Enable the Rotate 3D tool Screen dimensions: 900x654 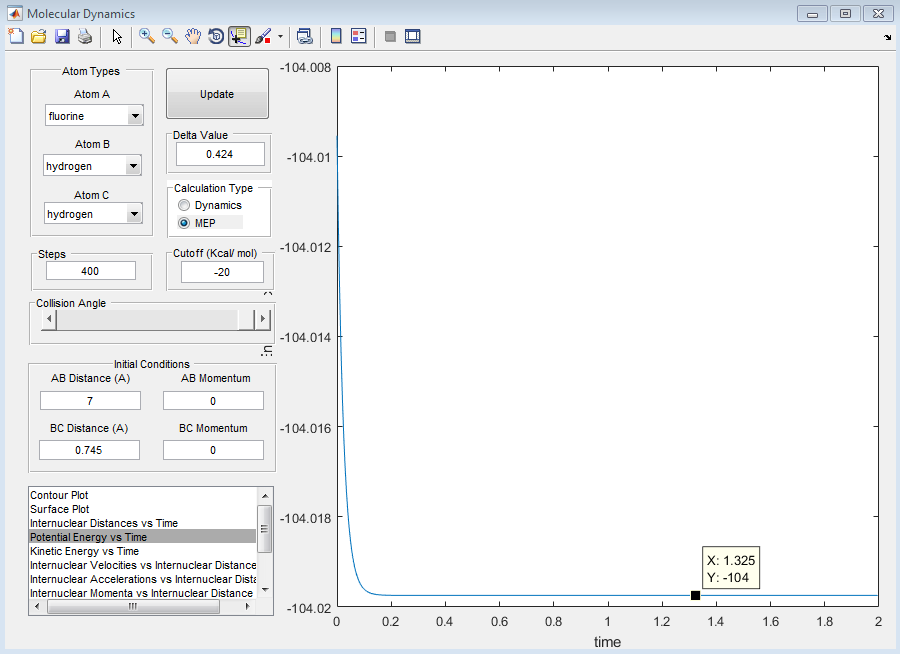[x=216, y=36]
